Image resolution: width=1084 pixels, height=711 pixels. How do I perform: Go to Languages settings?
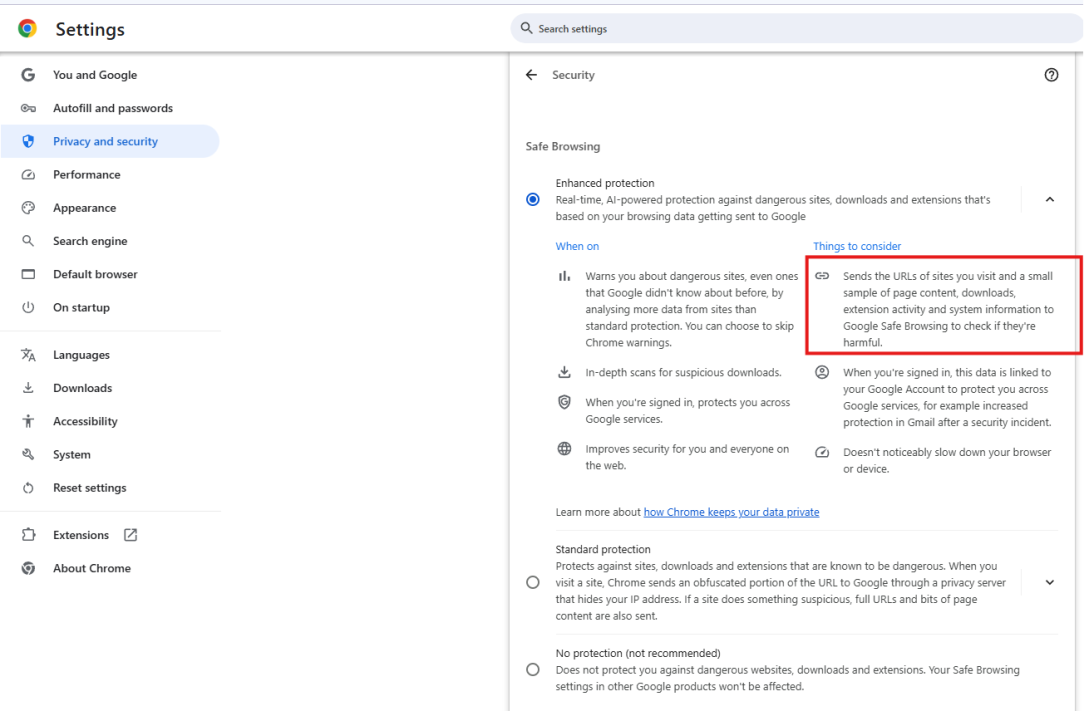coord(111,355)
